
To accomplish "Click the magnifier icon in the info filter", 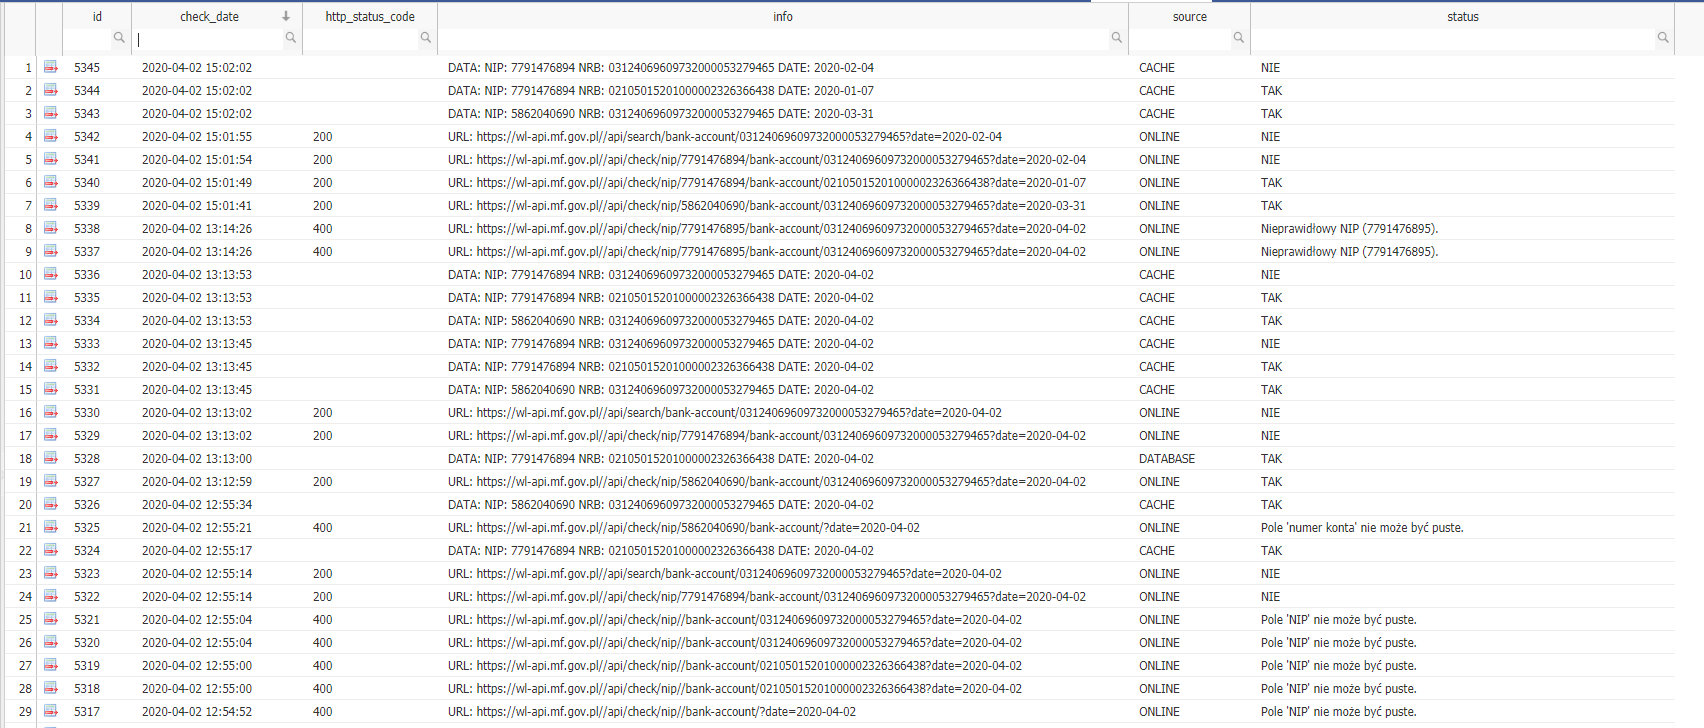I will pos(1116,38).
